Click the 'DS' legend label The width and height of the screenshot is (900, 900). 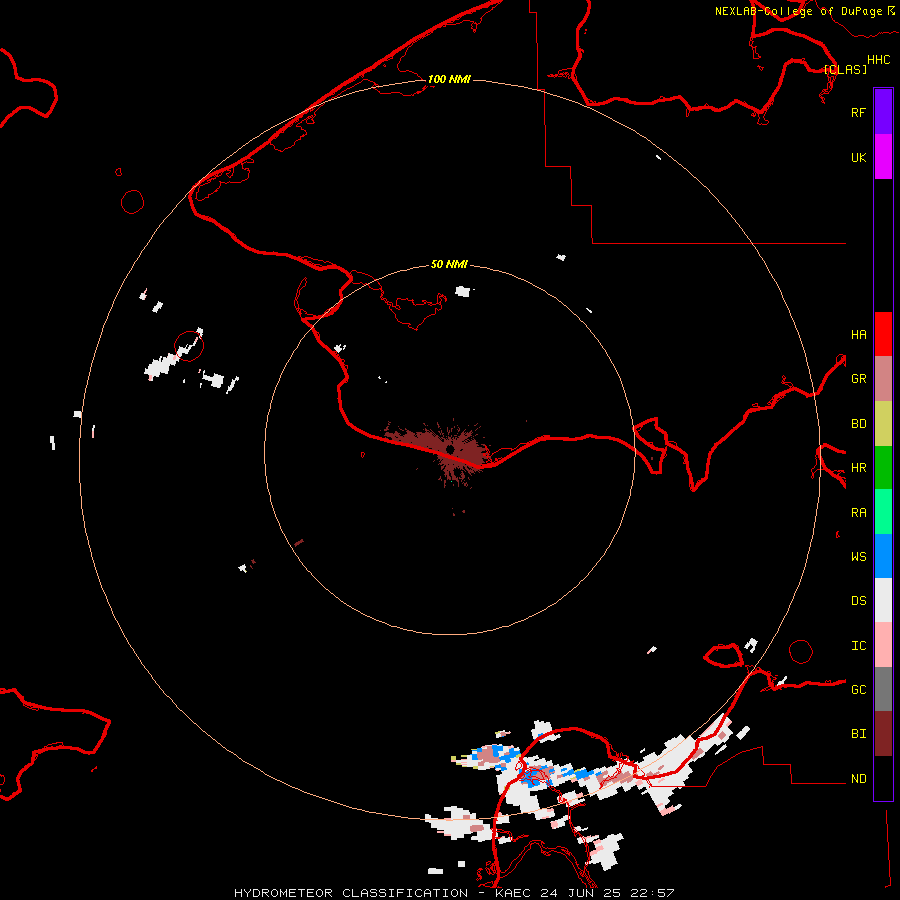click(858, 601)
